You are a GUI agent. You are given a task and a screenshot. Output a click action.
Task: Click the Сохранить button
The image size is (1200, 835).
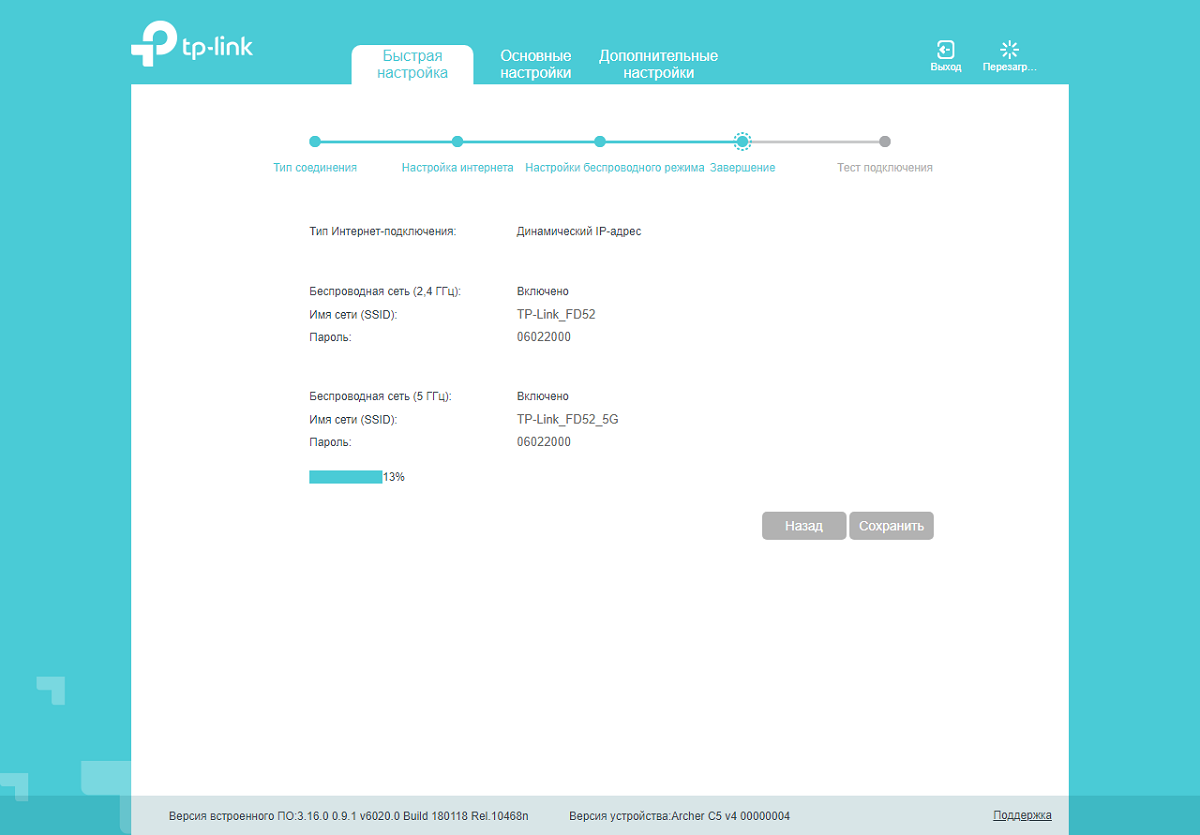(x=891, y=526)
